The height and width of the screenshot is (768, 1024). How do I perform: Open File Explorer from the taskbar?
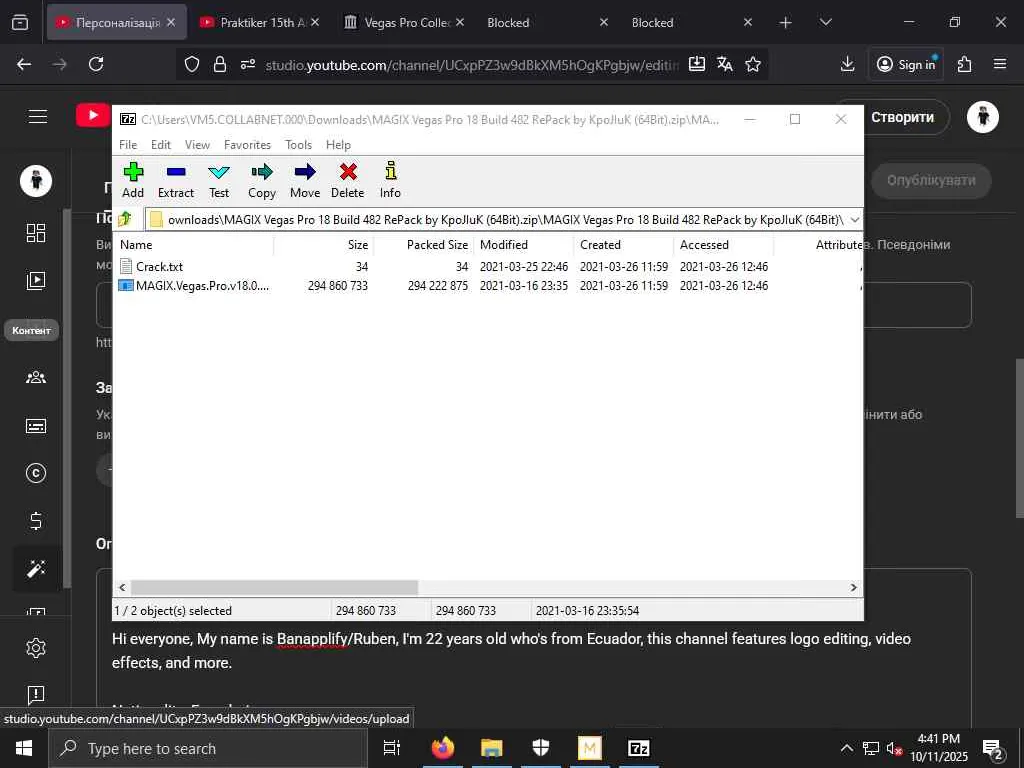(x=492, y=748)
